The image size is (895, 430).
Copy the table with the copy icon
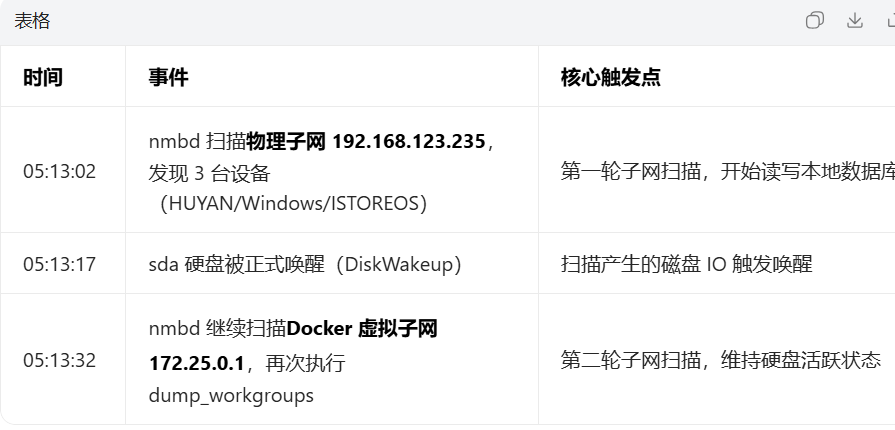tap(815, 21)
